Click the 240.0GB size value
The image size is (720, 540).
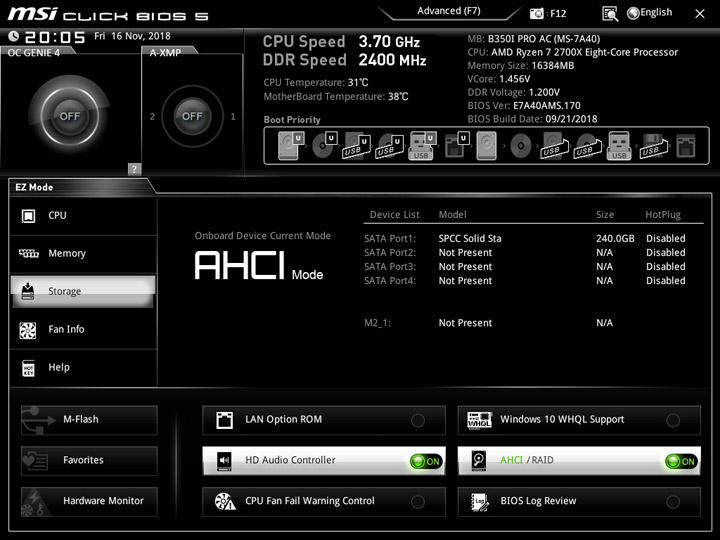coord(615,239)
